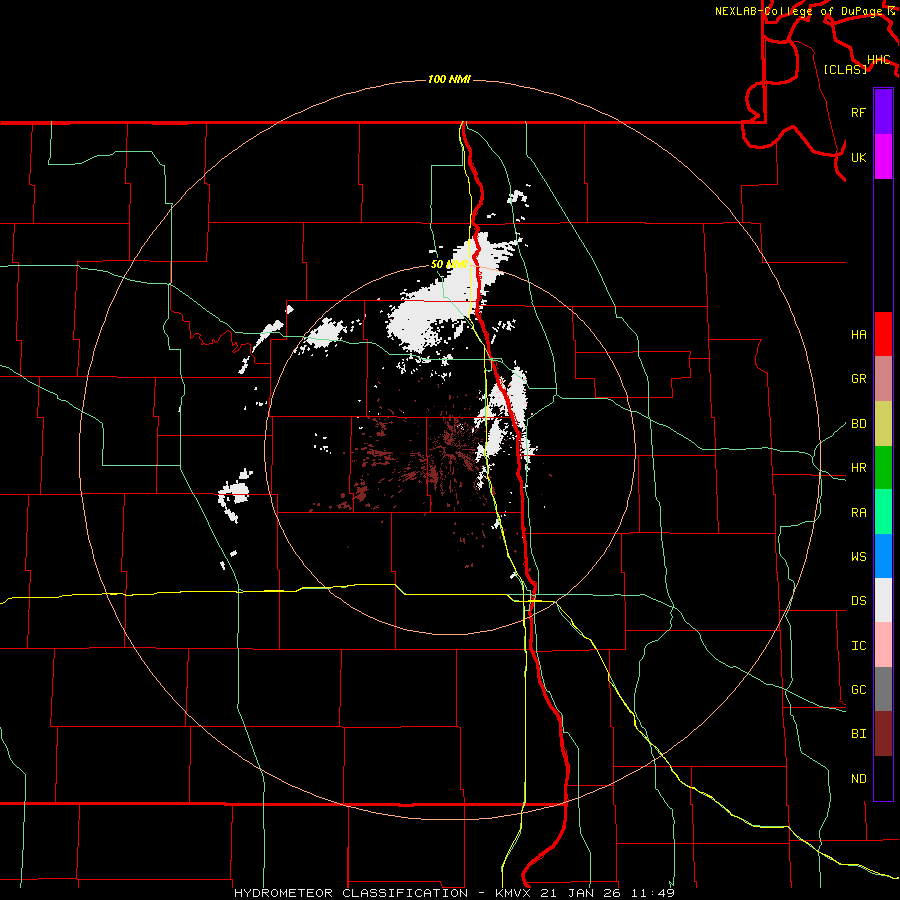Click the 'UK' legend label

coord(859,157)
